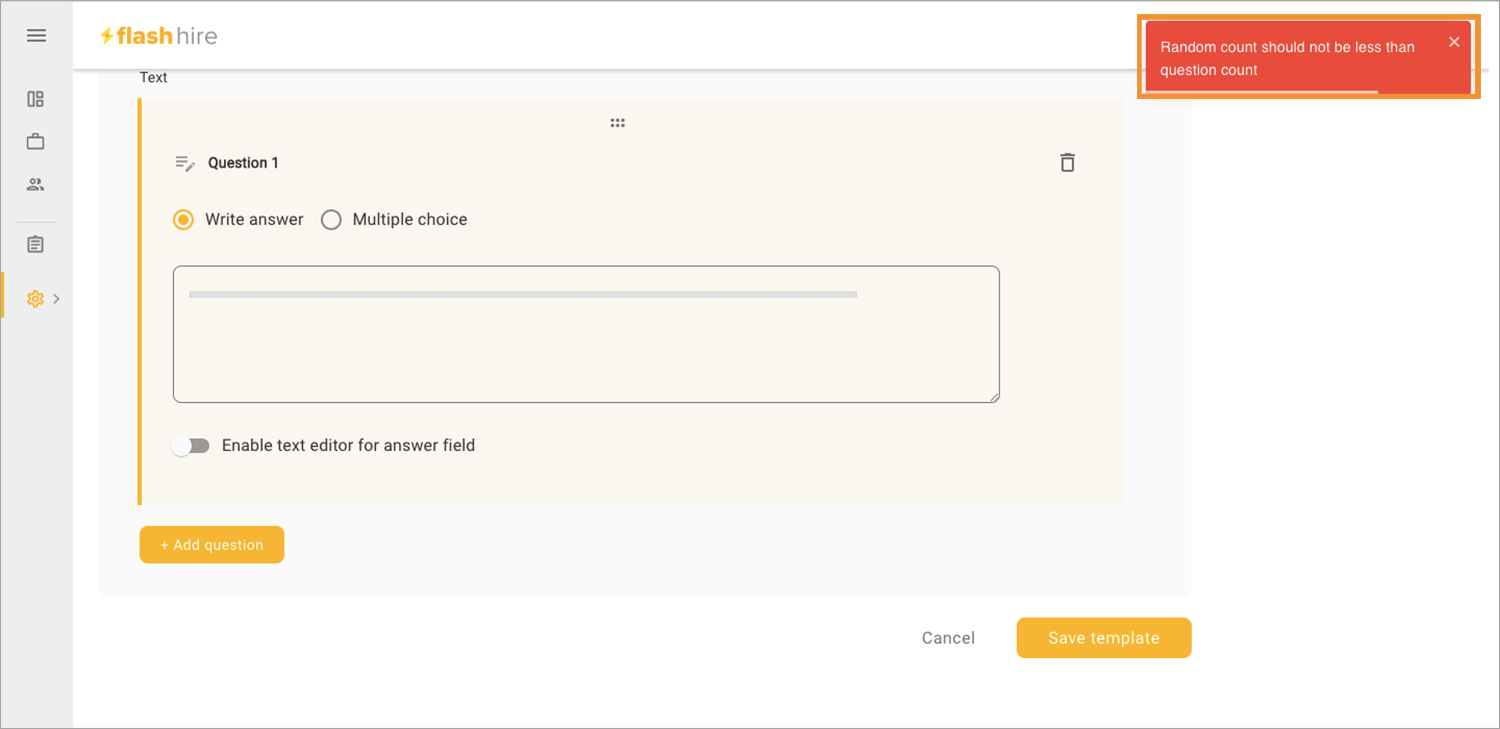
Task: Grab the drag handle above Question 1
Action: click(617, 123)
